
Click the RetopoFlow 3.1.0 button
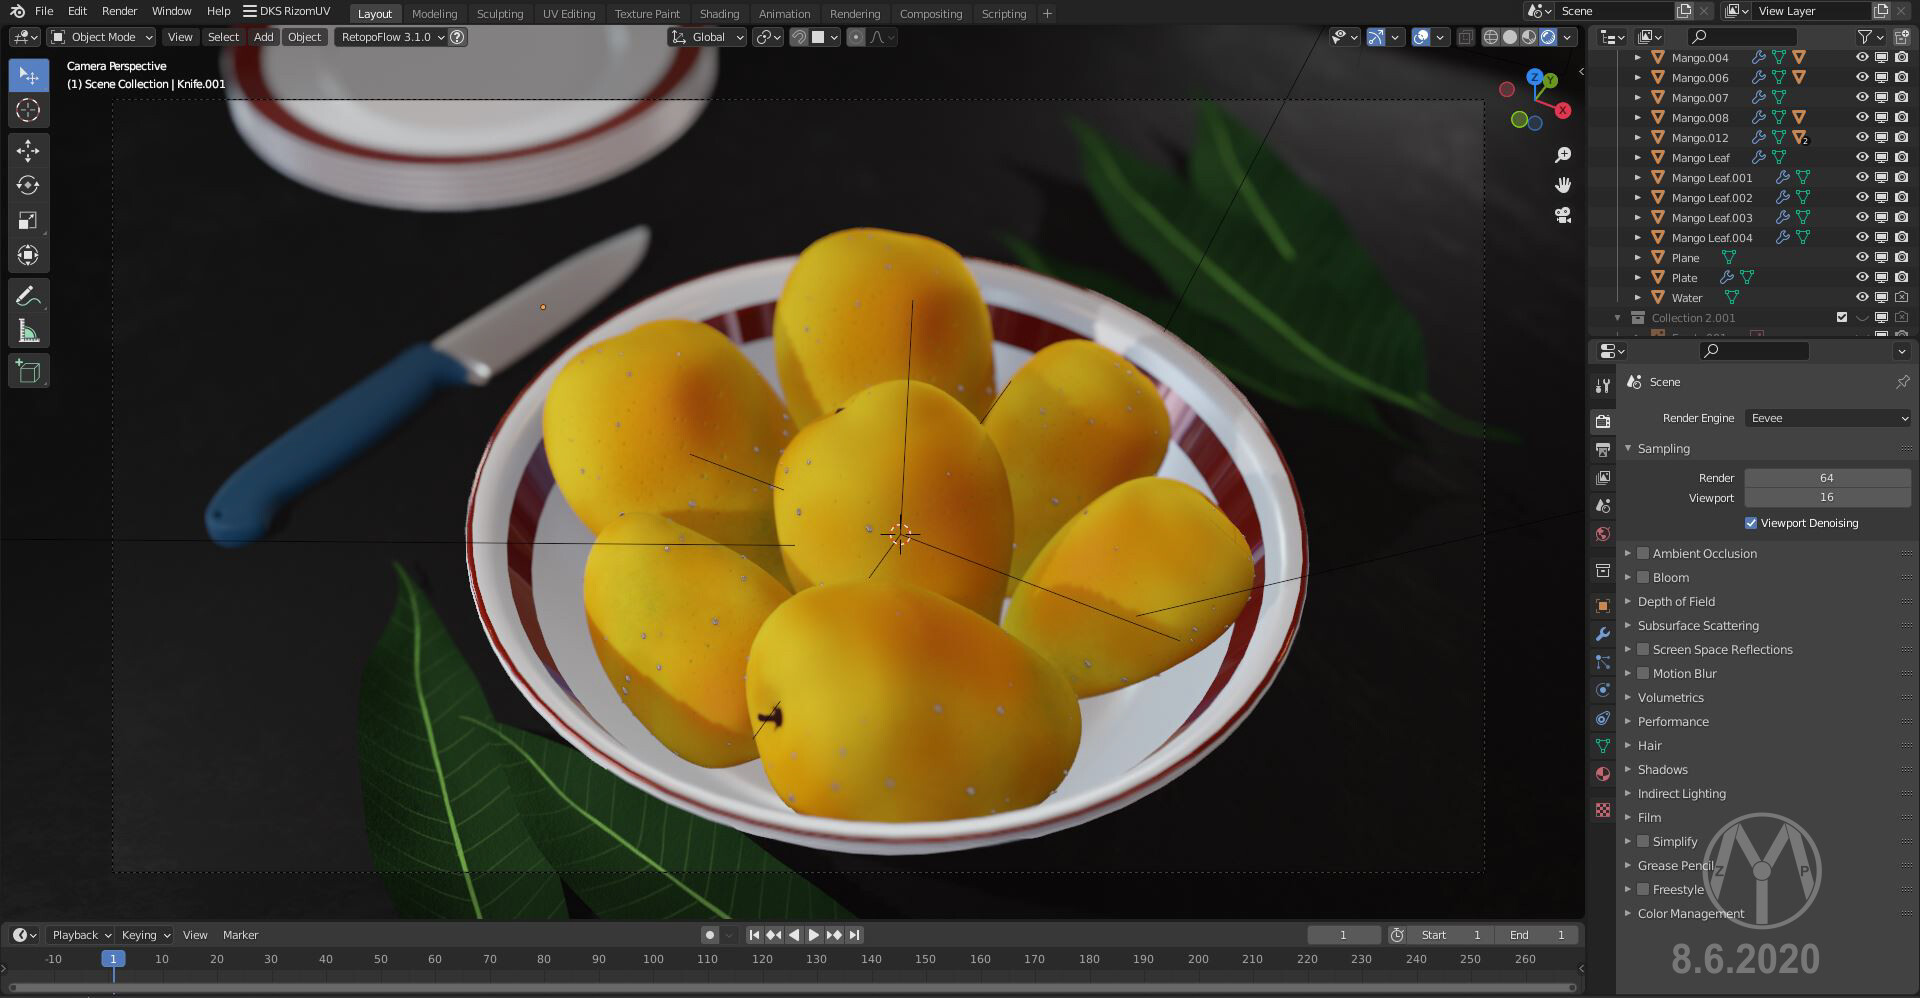391,37
